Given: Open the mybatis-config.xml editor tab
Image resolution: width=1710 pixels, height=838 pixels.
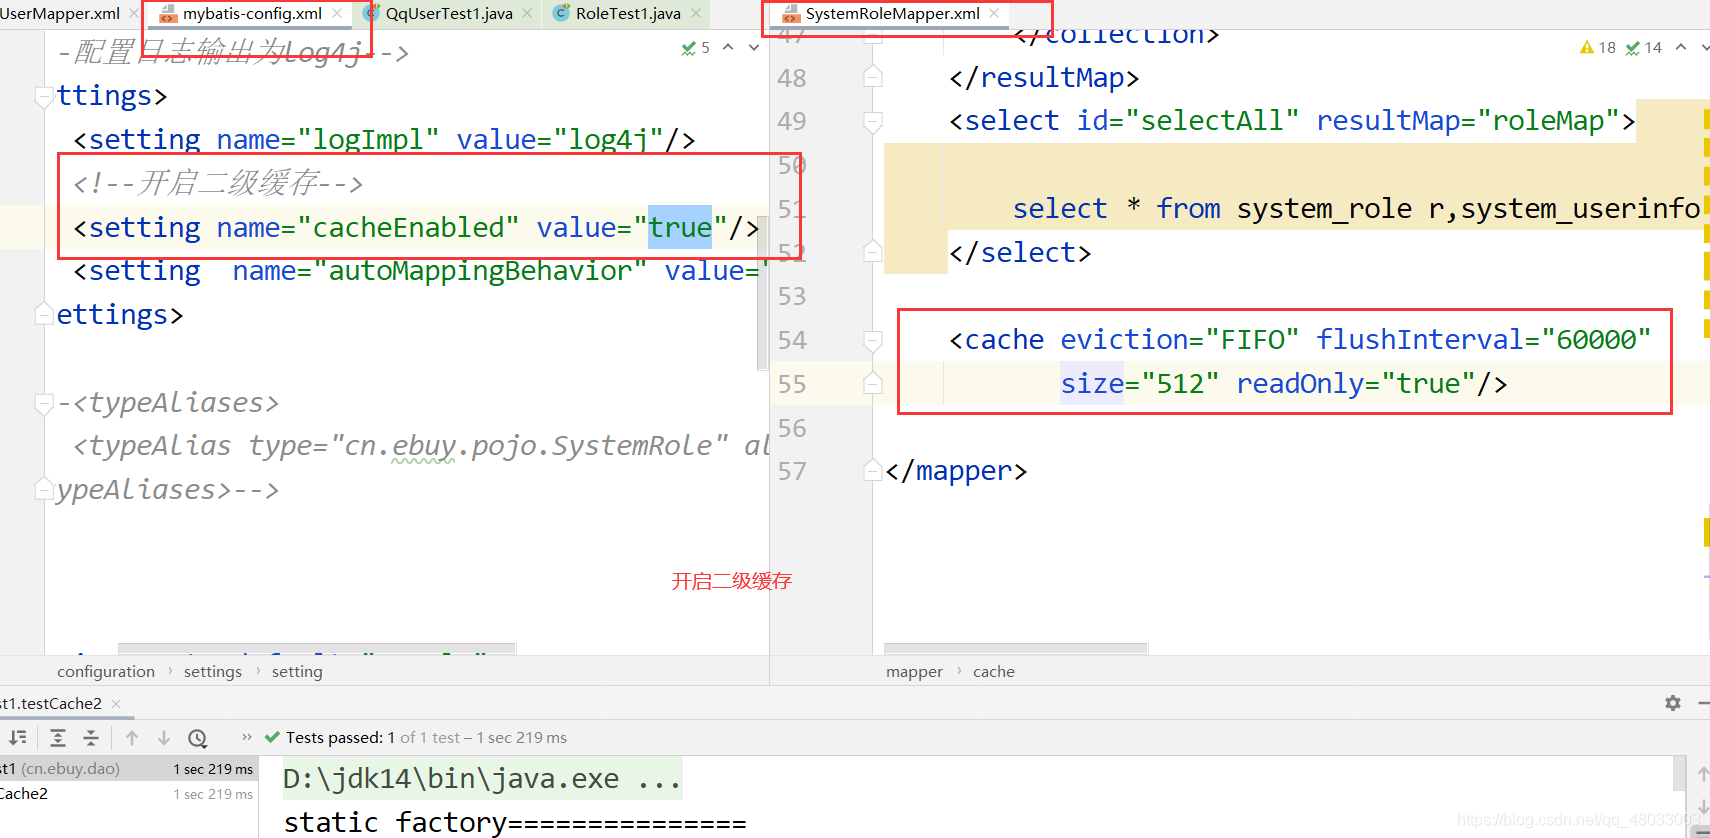Looking at the screenshot, I should [x=252, y=14].
